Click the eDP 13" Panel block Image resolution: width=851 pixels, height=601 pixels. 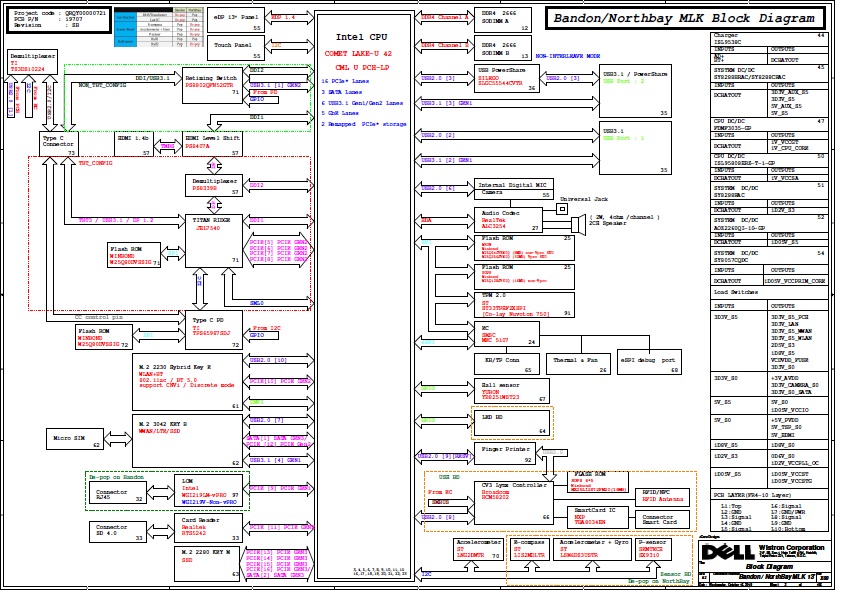click(236, 19)
